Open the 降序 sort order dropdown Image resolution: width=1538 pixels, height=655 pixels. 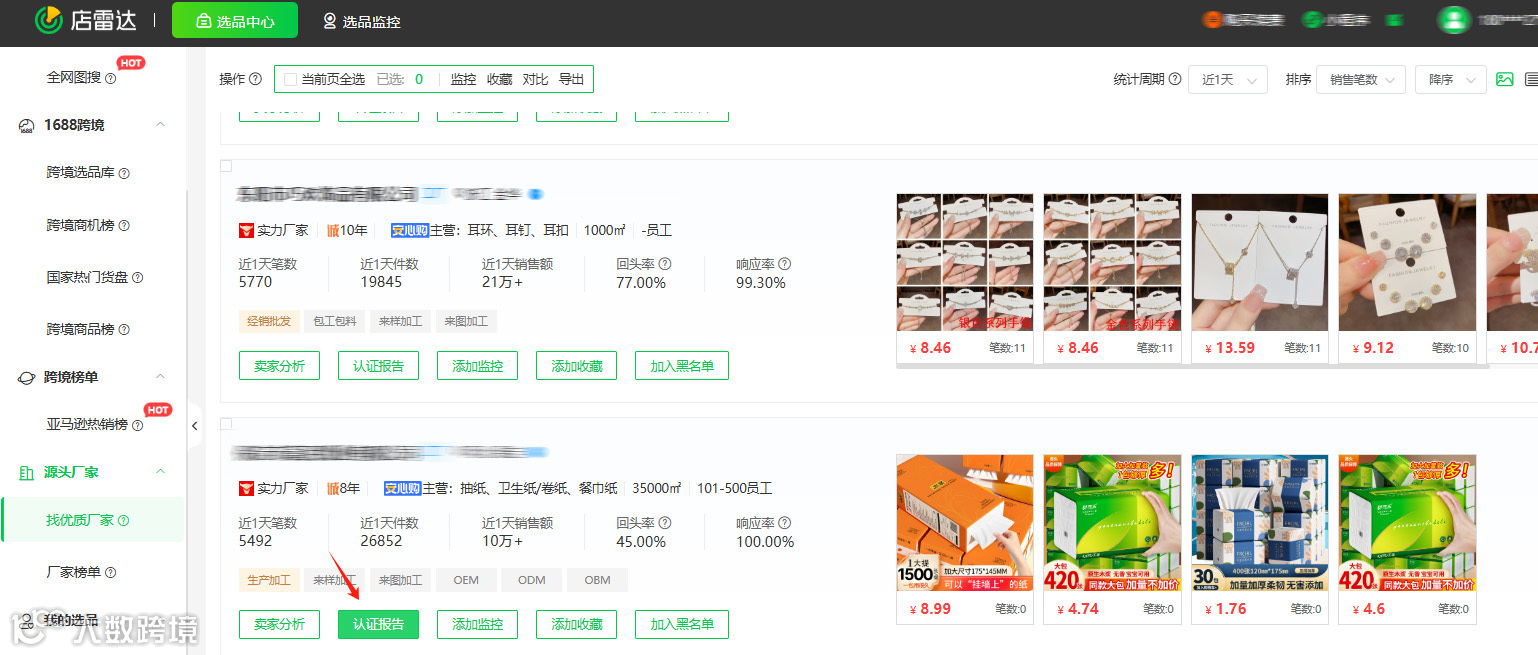1450,80
